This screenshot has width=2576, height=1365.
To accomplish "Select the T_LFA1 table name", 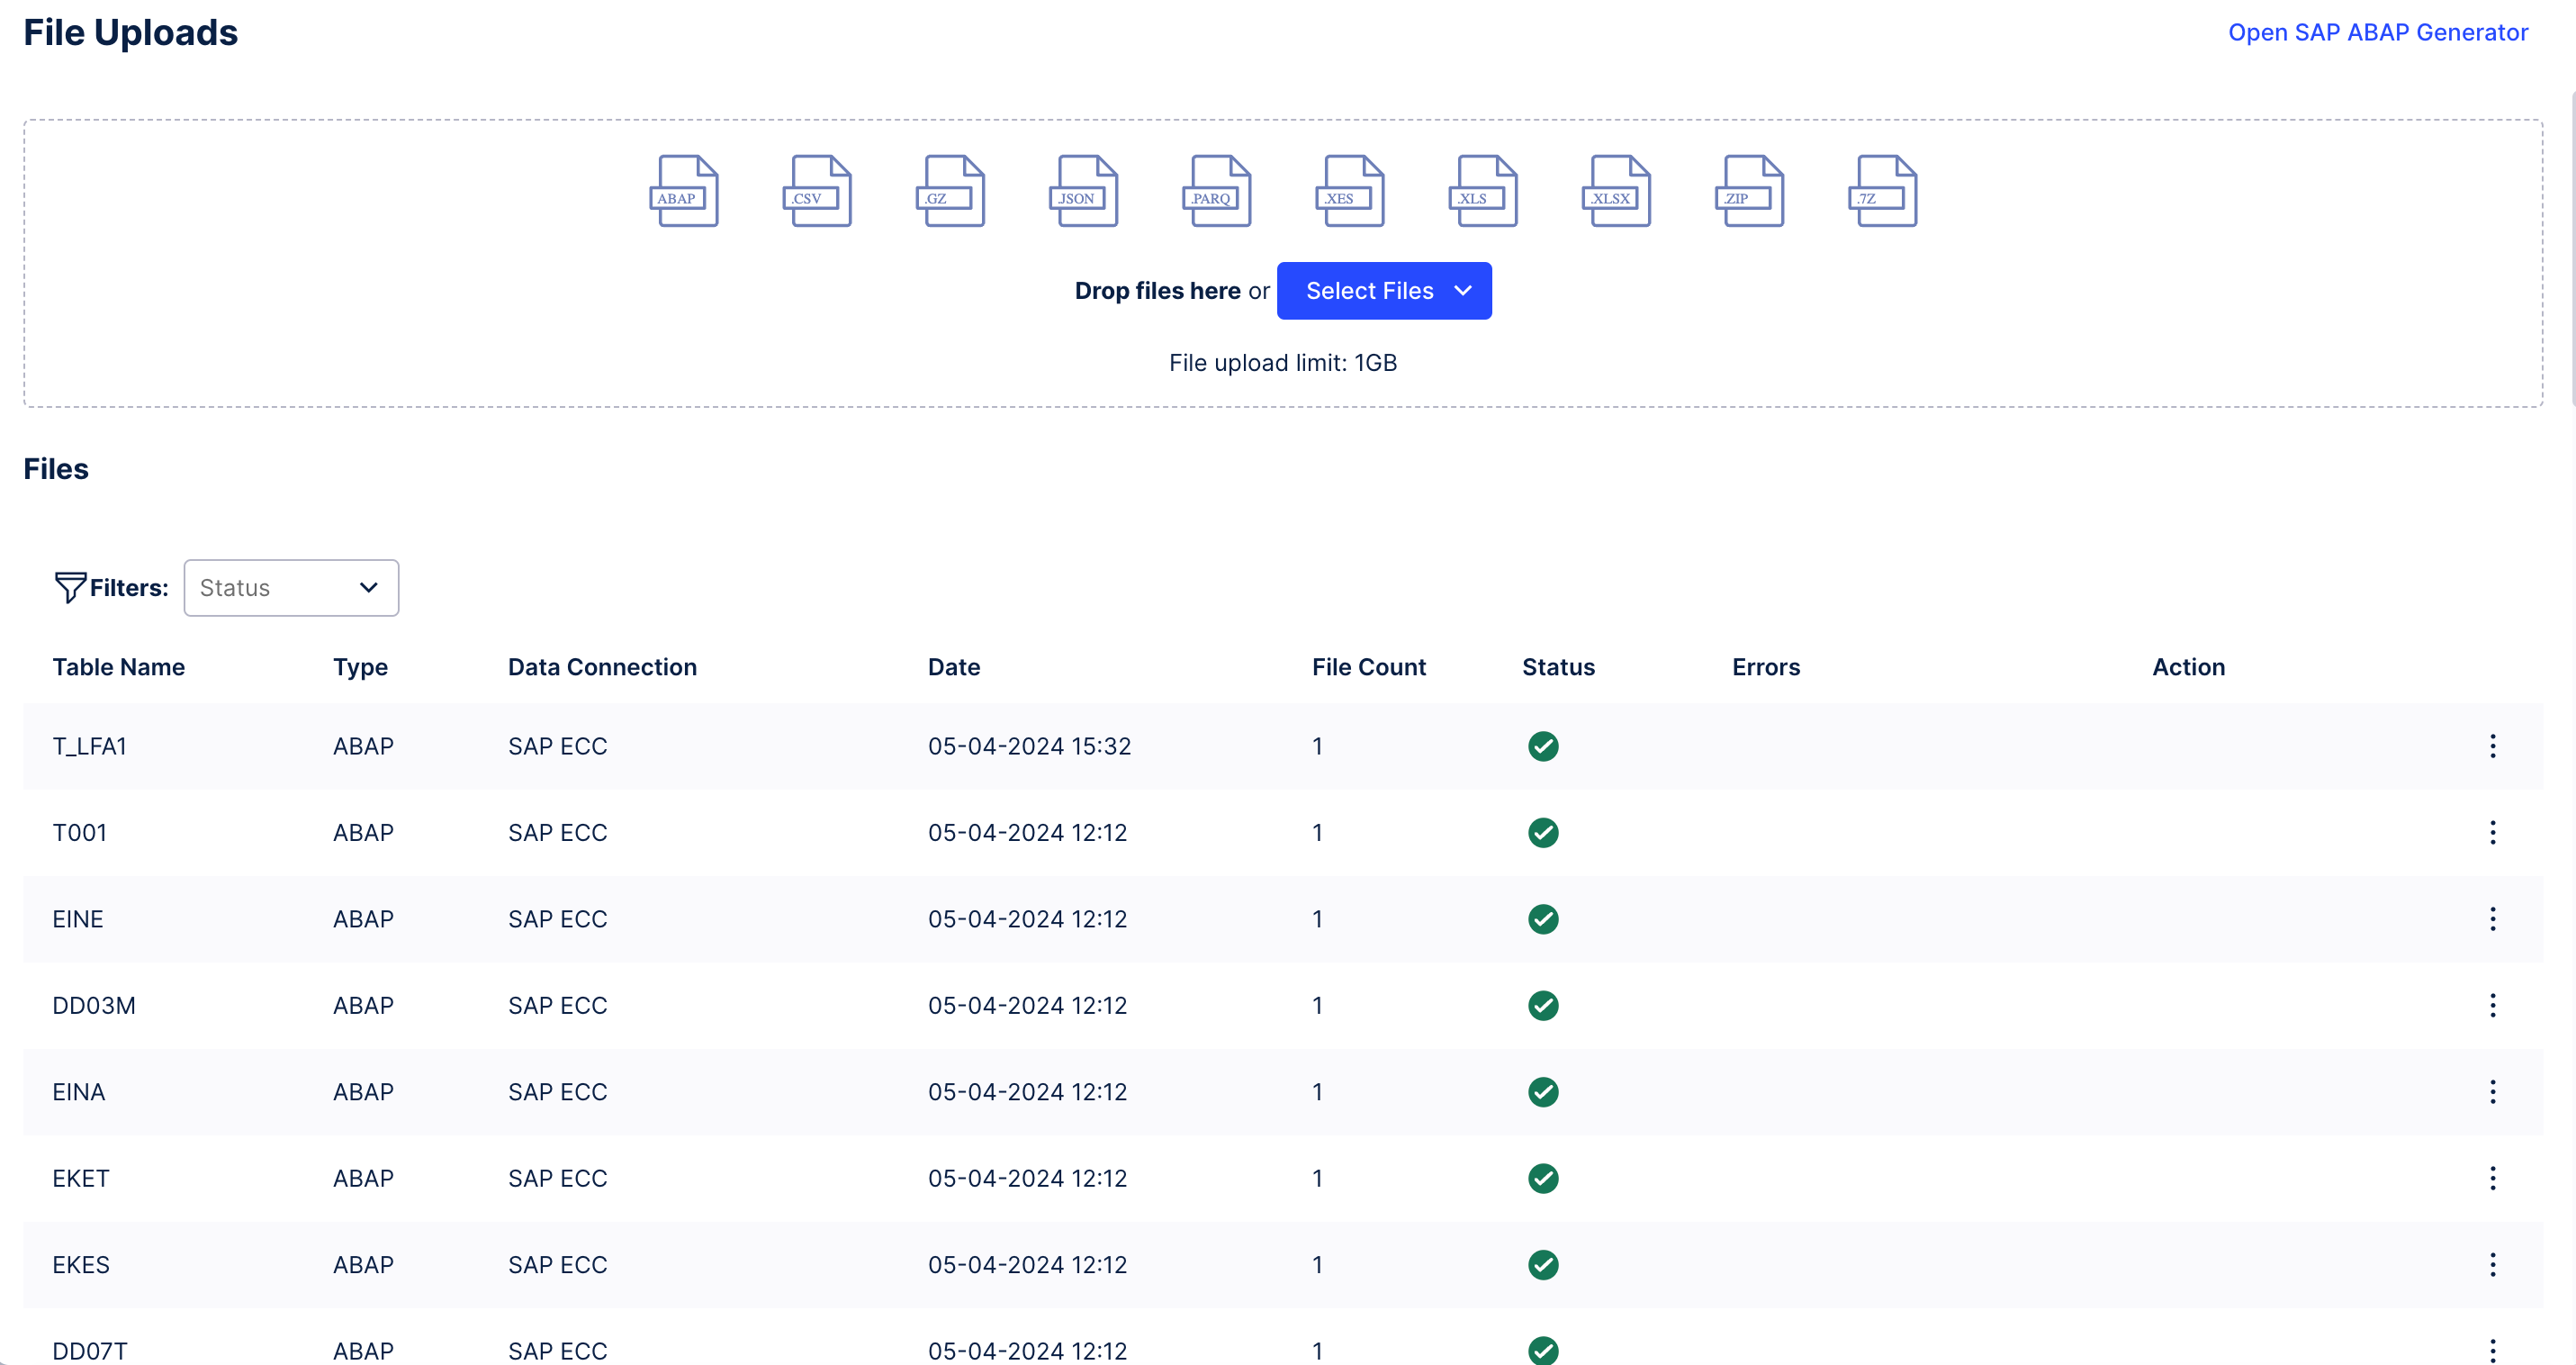I will pos(89,746).
